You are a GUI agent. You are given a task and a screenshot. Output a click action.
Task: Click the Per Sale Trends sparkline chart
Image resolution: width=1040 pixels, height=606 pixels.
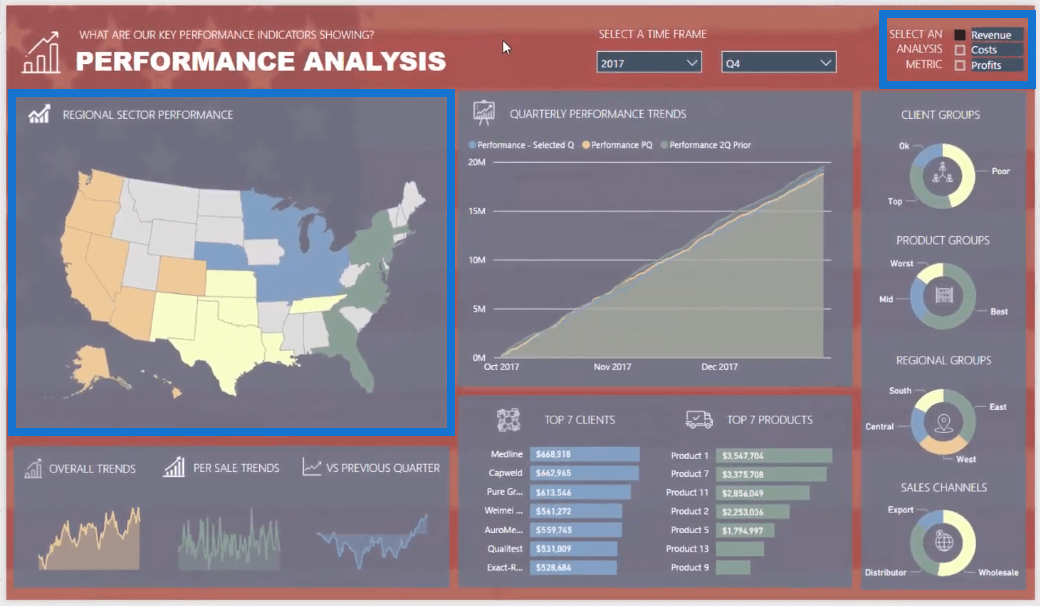[229, 538]
